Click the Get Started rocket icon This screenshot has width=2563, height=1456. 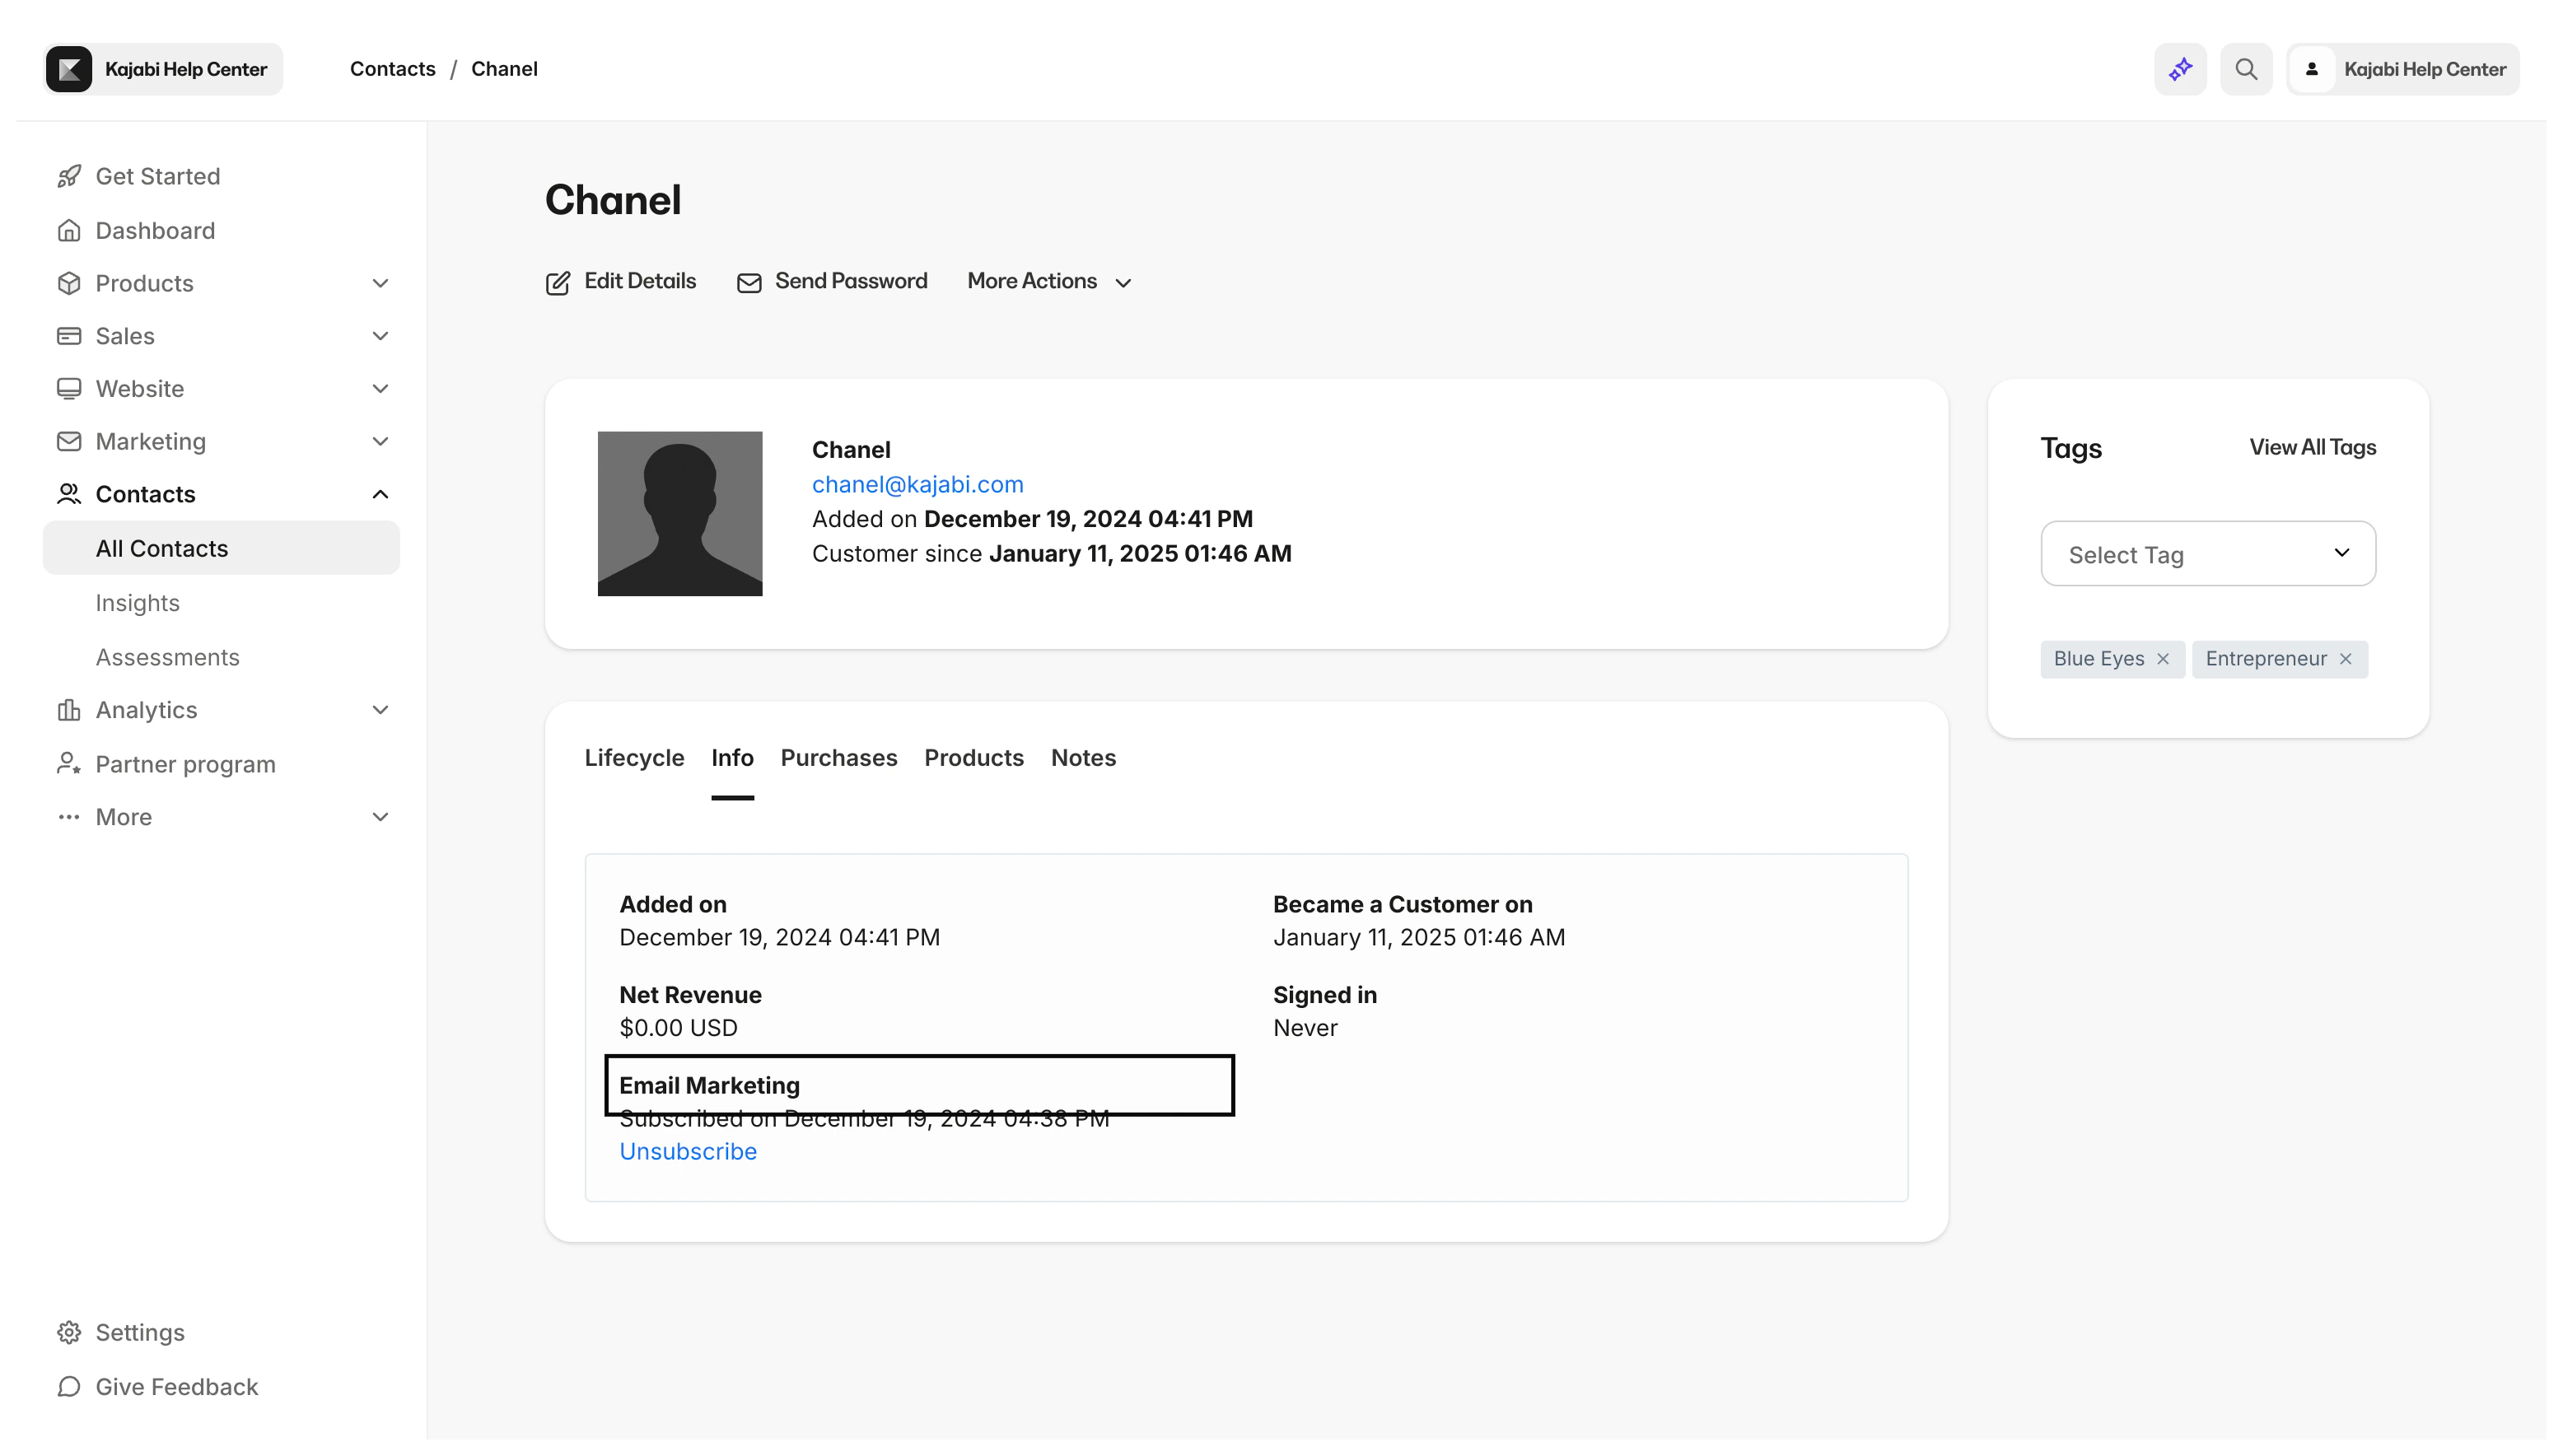[69, 177]
